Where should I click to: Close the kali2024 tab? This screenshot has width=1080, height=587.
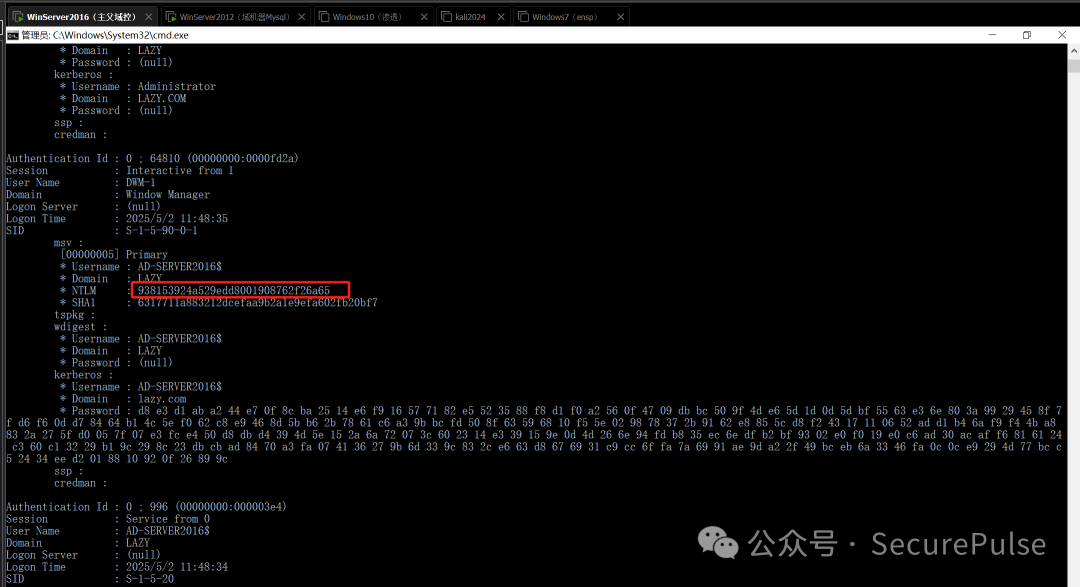pyautogui.click(x=501, y=17)
